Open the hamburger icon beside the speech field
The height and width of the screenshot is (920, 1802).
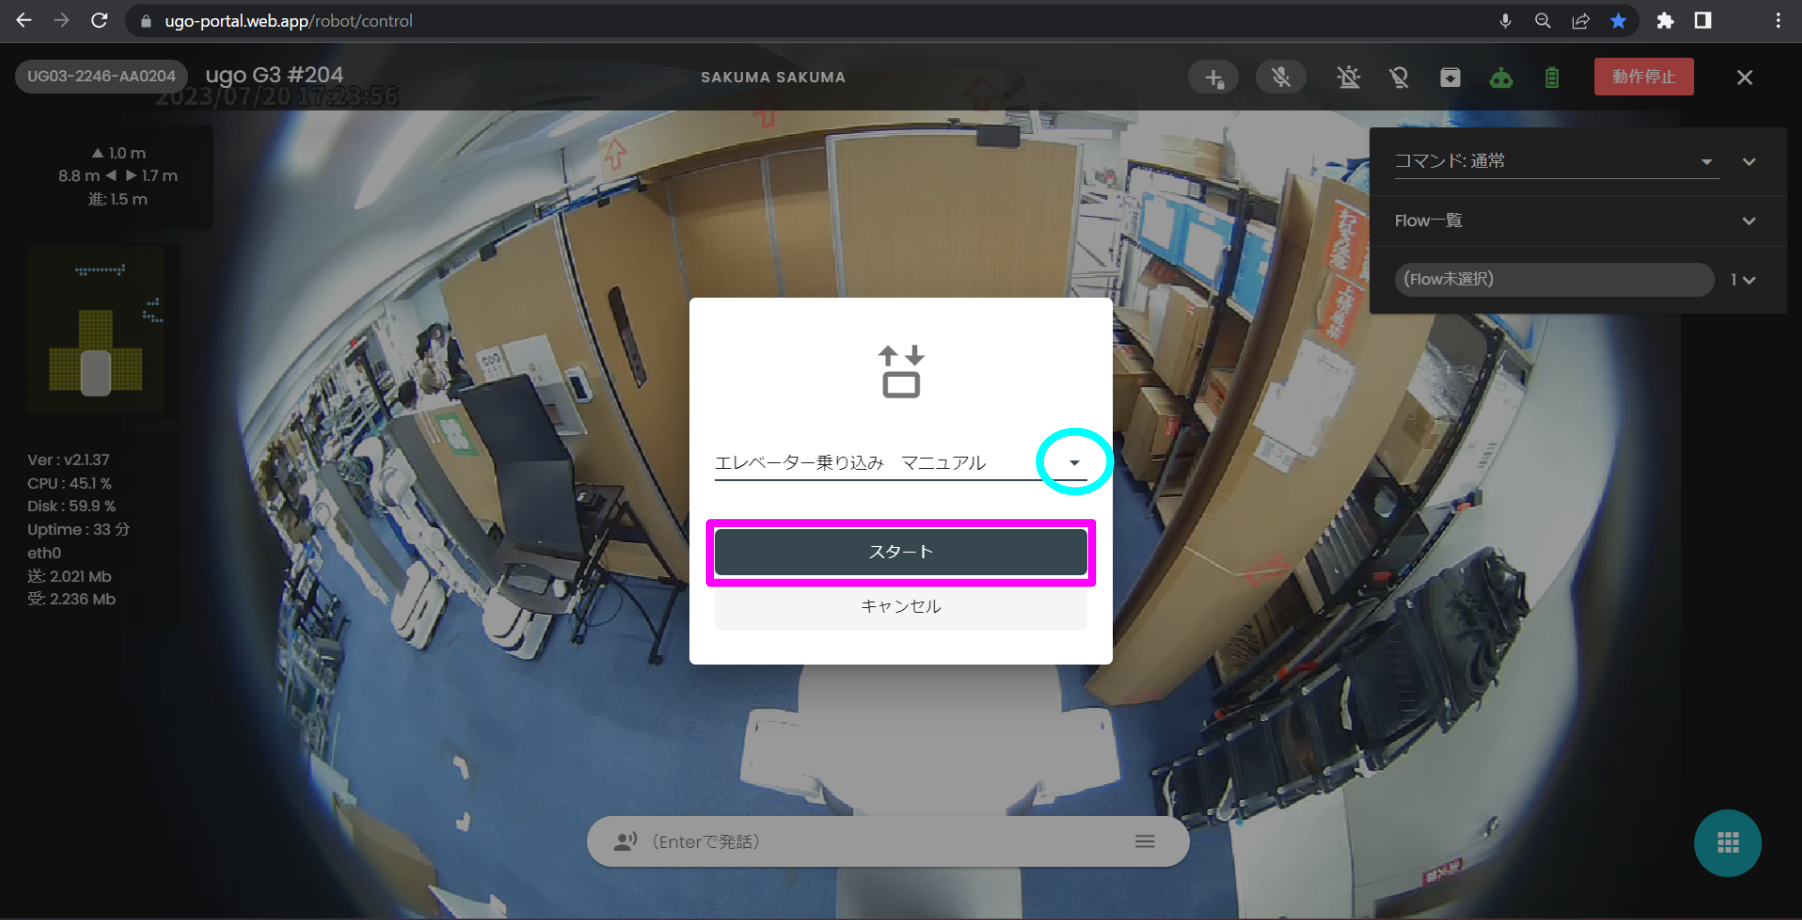[x=1145, y=841]
